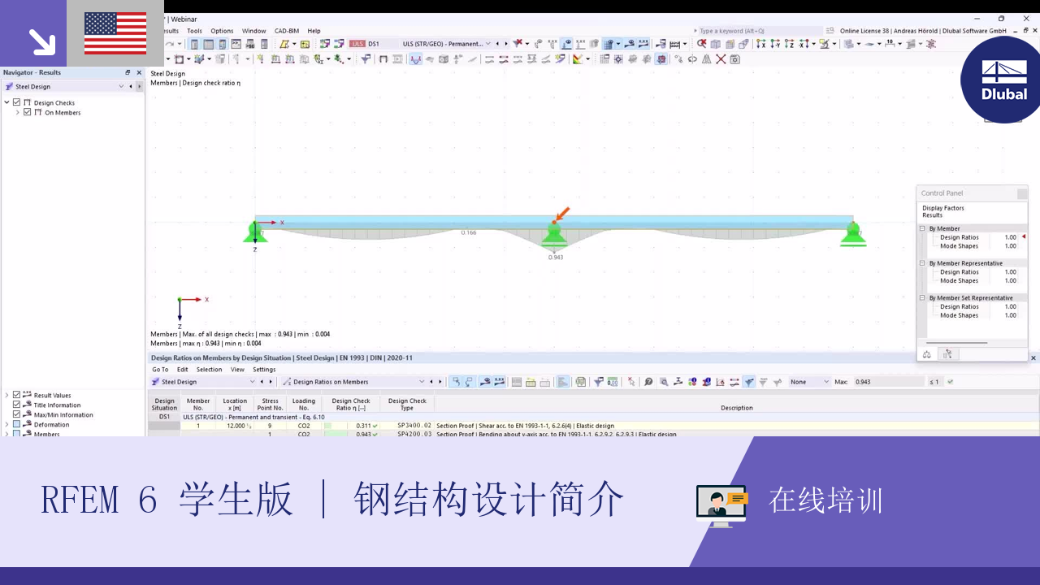This screenshot has width=1040, height=585.
Task: Open the Window menu
Action: point(253,31)
